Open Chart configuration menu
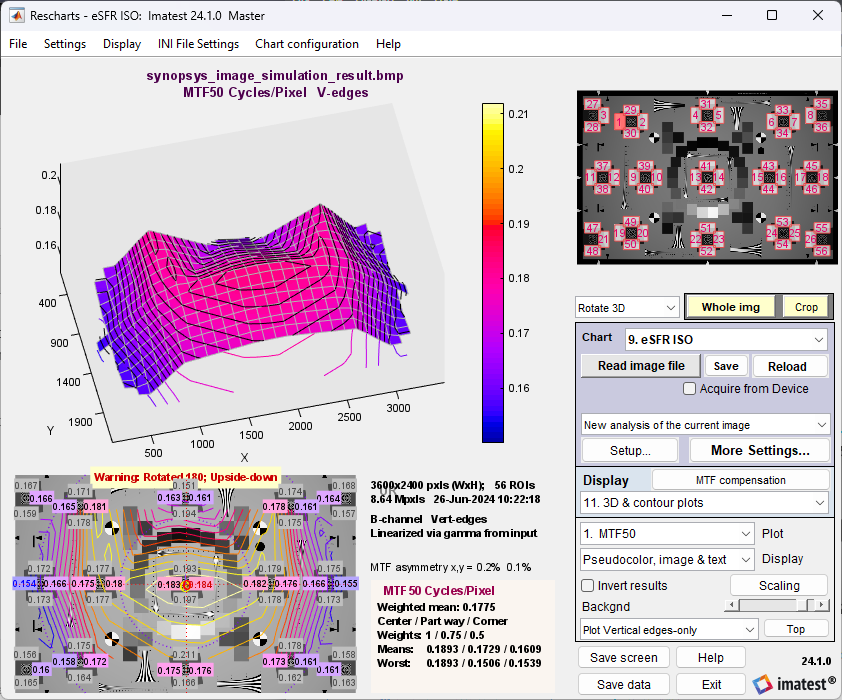The image size is (842, 700). tap(307, 44)
